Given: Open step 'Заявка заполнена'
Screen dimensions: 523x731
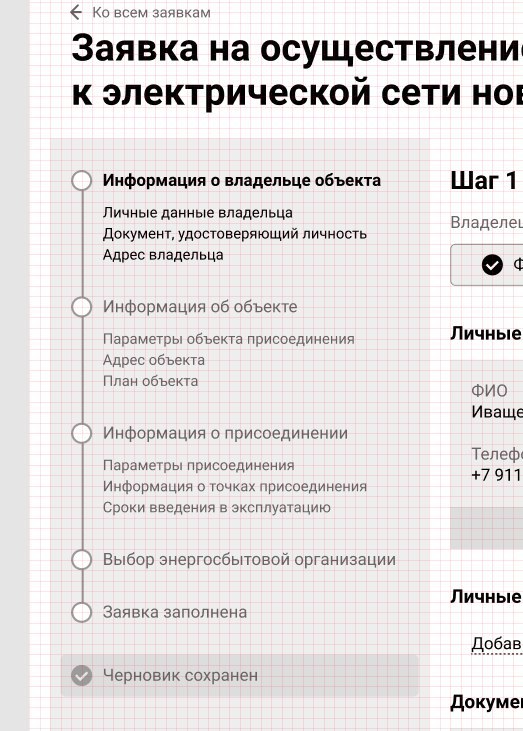Looking at the screenshot, I should pos(175,612).
